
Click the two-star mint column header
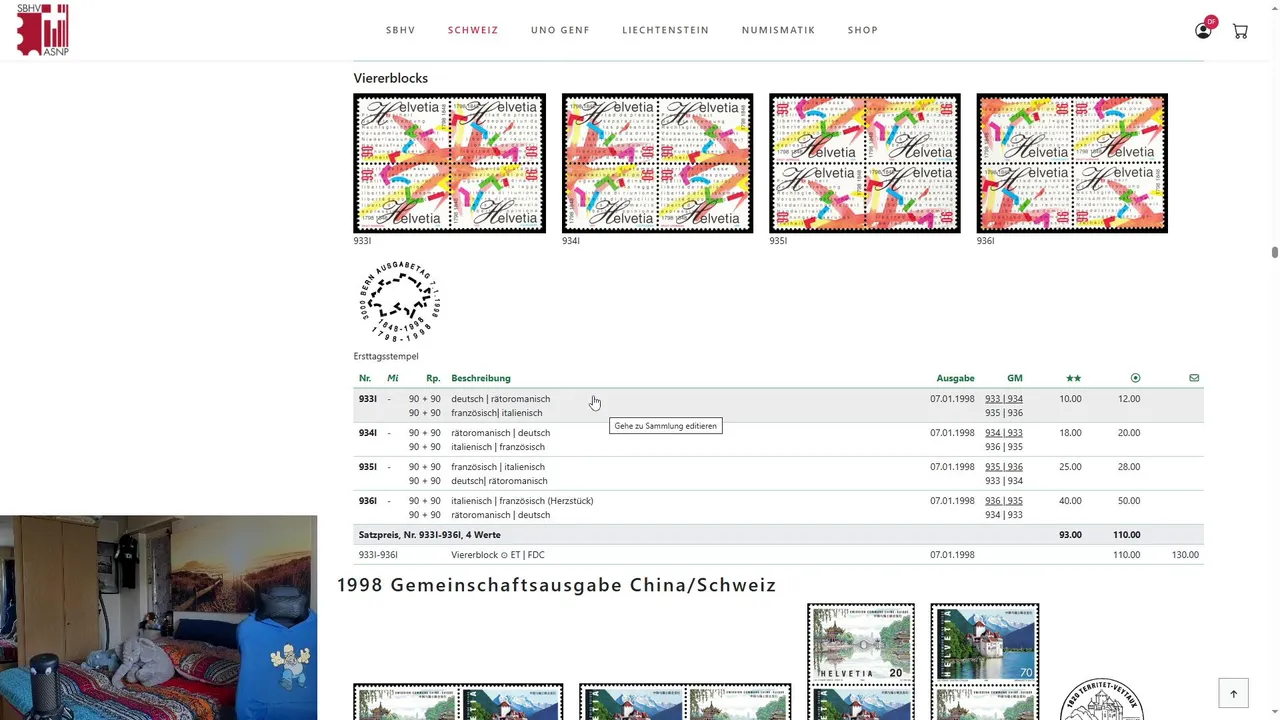pyautogui.click(x=1073, y=378)
